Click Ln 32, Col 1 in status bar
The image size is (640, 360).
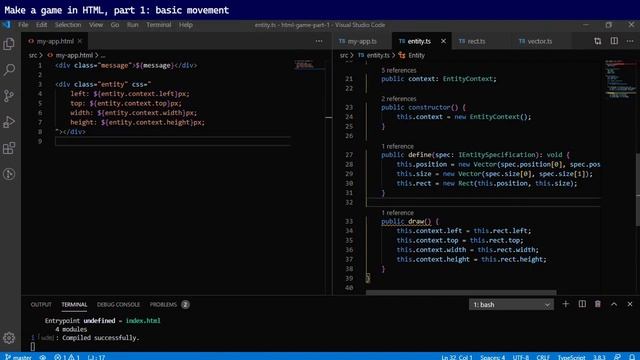pyautogui.click(x=456, y=357)
